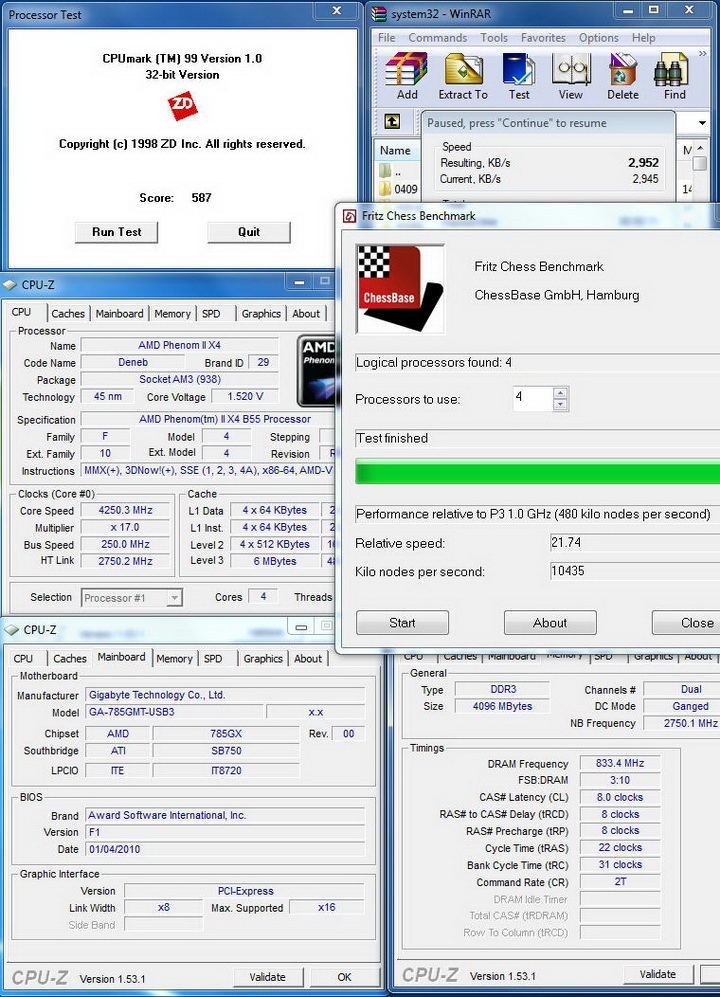Image resolution: width=720 pixels, height=997 pixels.
Task: Click the Name column header in WinRAR
Action: pyautogui.click(x=395, y=151)
